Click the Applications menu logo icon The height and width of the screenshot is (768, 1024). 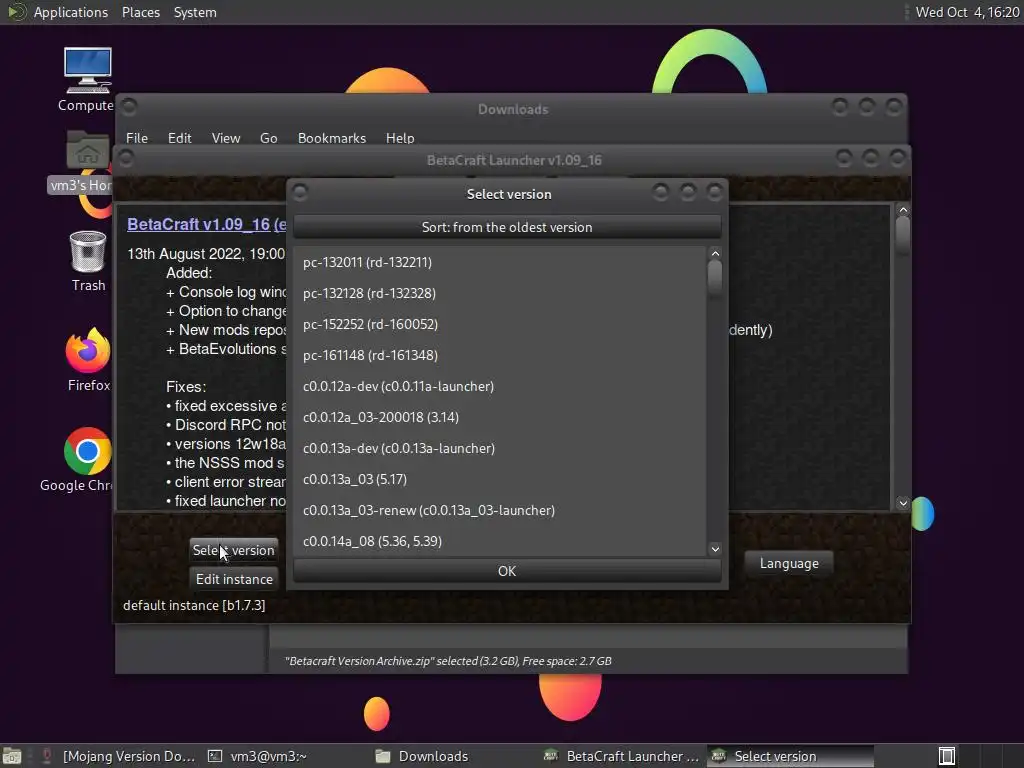[x=16, y=12]
